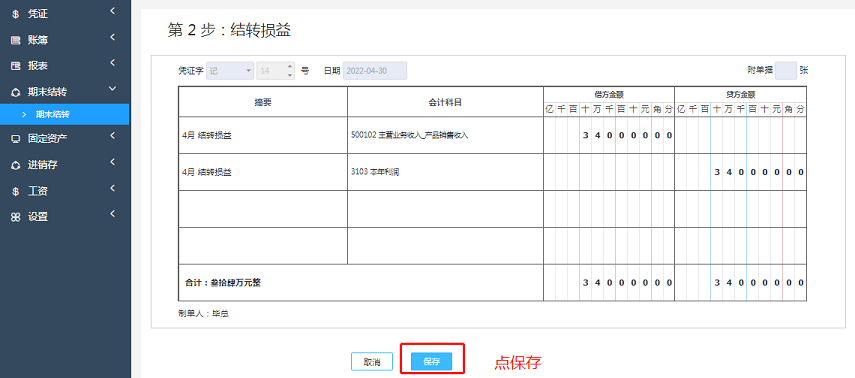This screenshot has width=855, height=378.
Task: Select the 3103 本年利润 account cell
Action: (x=445, y=172)
